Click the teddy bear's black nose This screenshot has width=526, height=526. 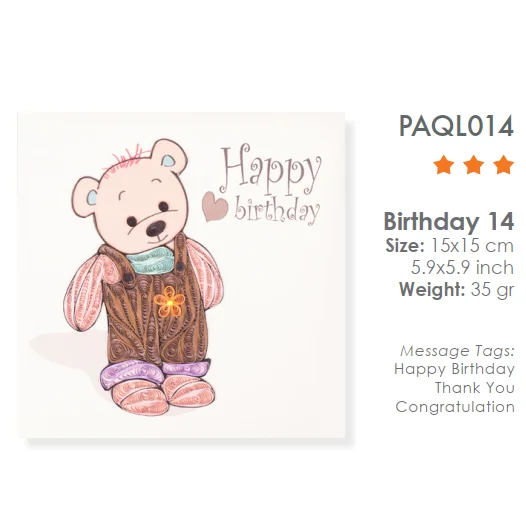[x=156, y=228]
